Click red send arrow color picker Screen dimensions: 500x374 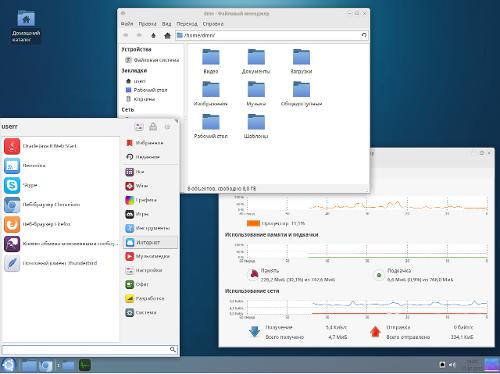375,331
